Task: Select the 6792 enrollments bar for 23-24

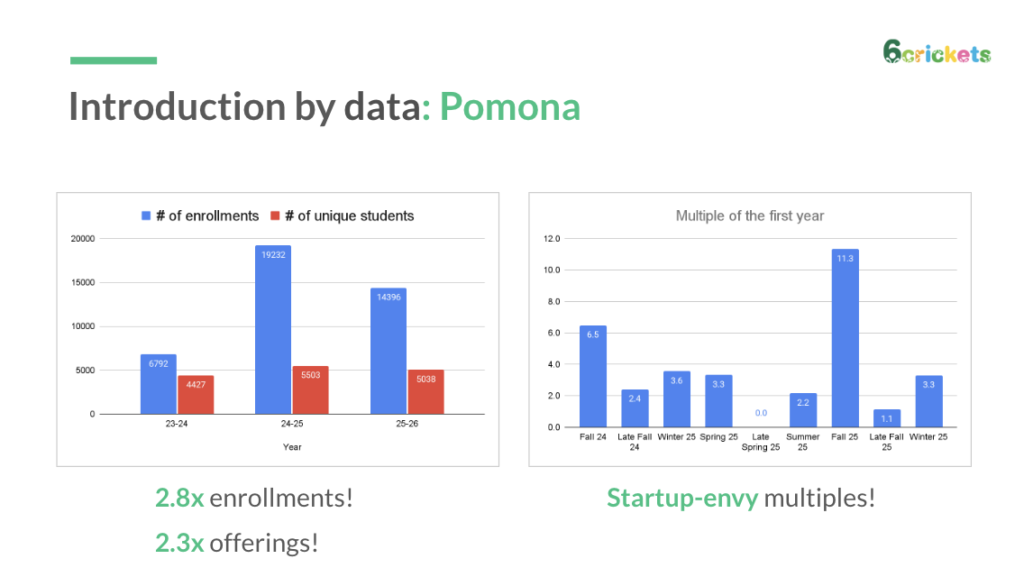Action: point(159,384)
